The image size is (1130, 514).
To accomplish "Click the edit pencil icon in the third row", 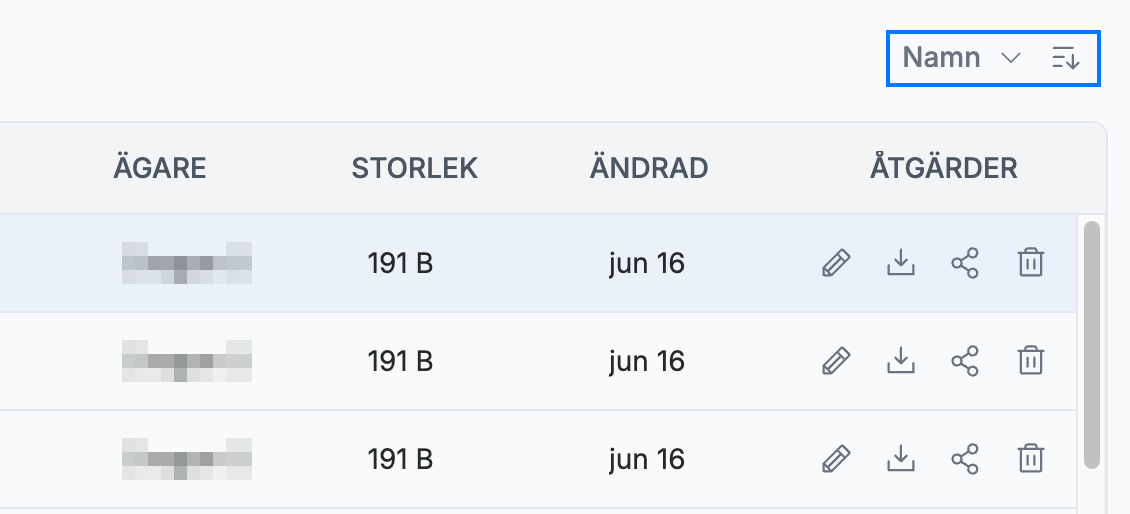I will coord(836,458).
